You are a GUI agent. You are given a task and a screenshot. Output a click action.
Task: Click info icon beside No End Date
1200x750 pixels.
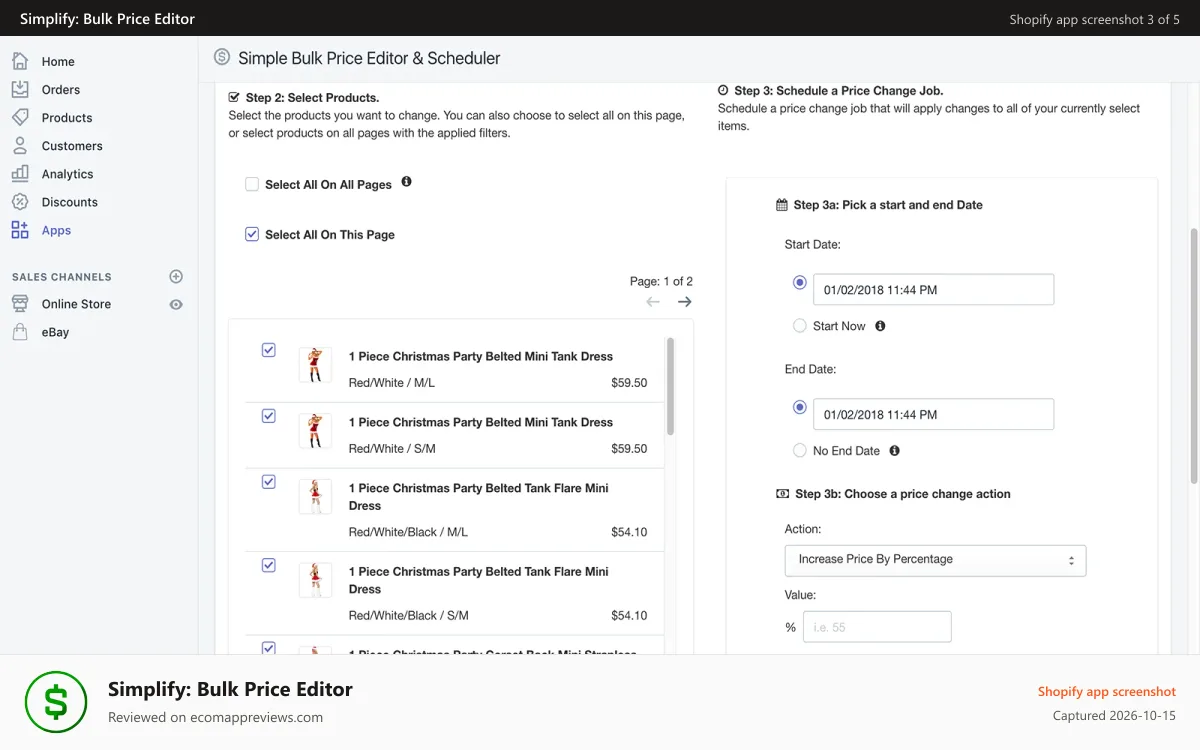pos(894,451)
